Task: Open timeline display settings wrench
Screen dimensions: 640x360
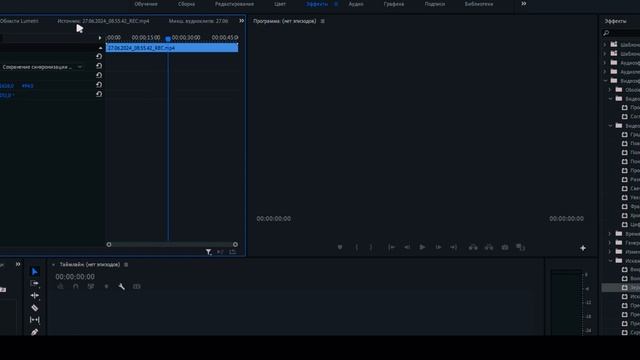Action: (121, 287)
